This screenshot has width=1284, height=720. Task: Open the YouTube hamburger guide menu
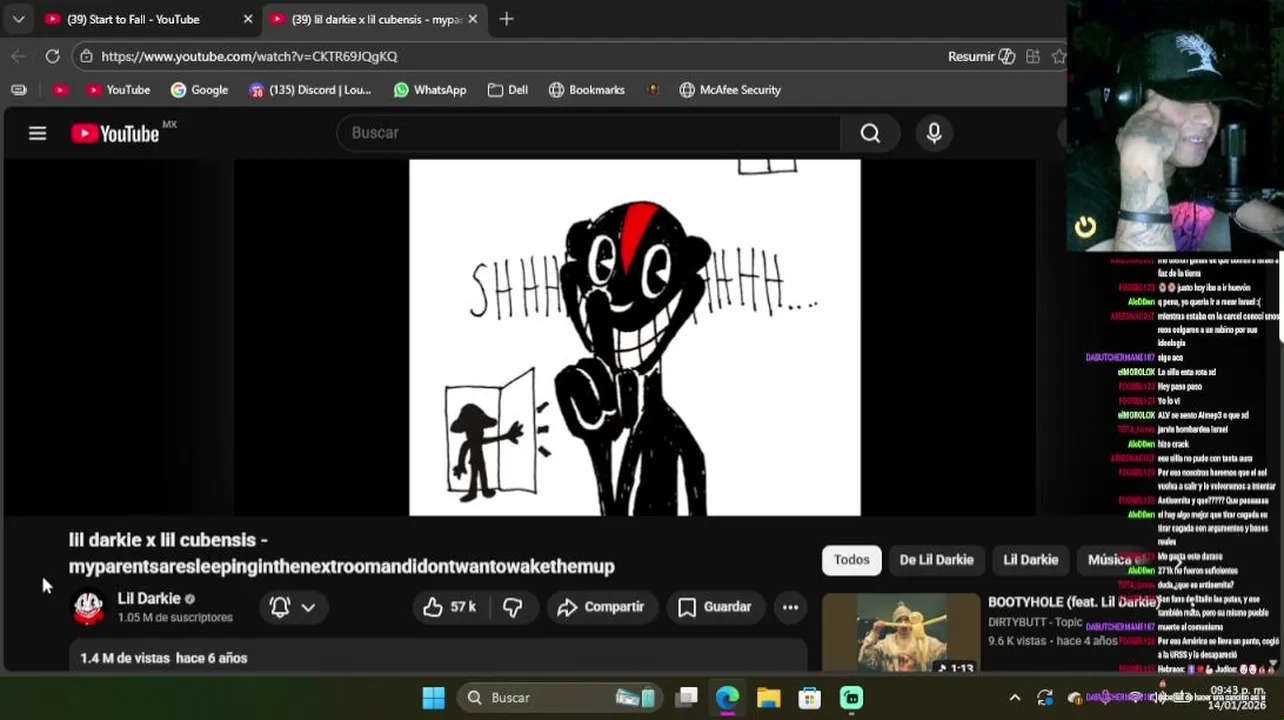point(37,133)
